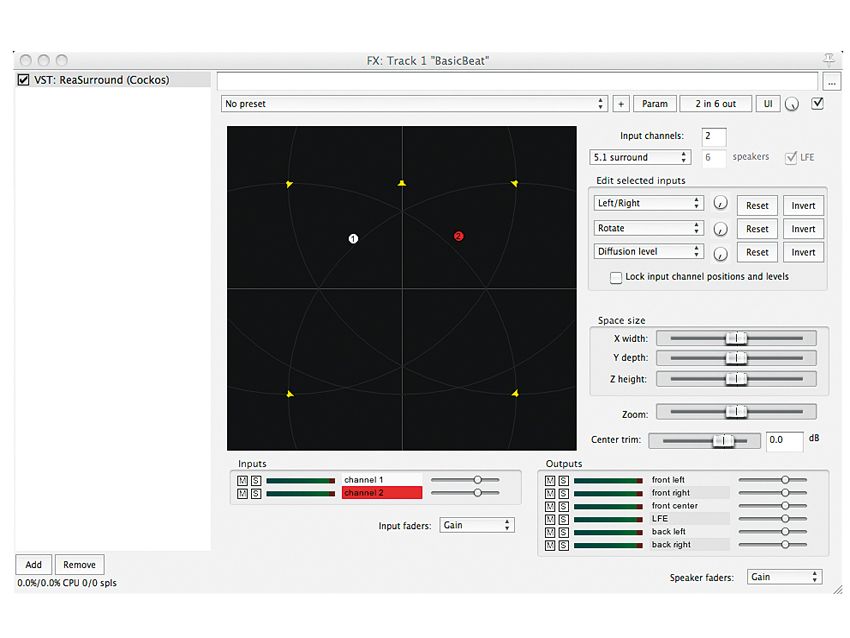The image size is (850, 638).
Task: Open the Rotate parameter dropdown
Action: tap(648, 228)
